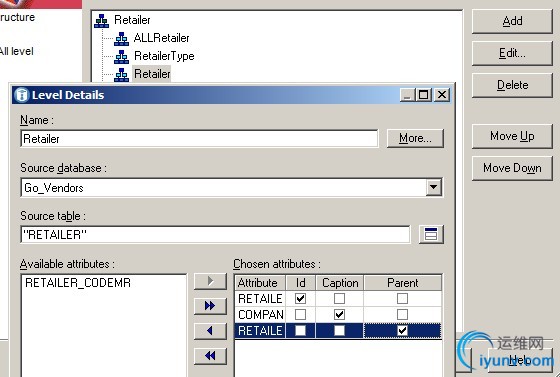
Task: Check Parent for COMPAN attribute
Action: point(402,315)
